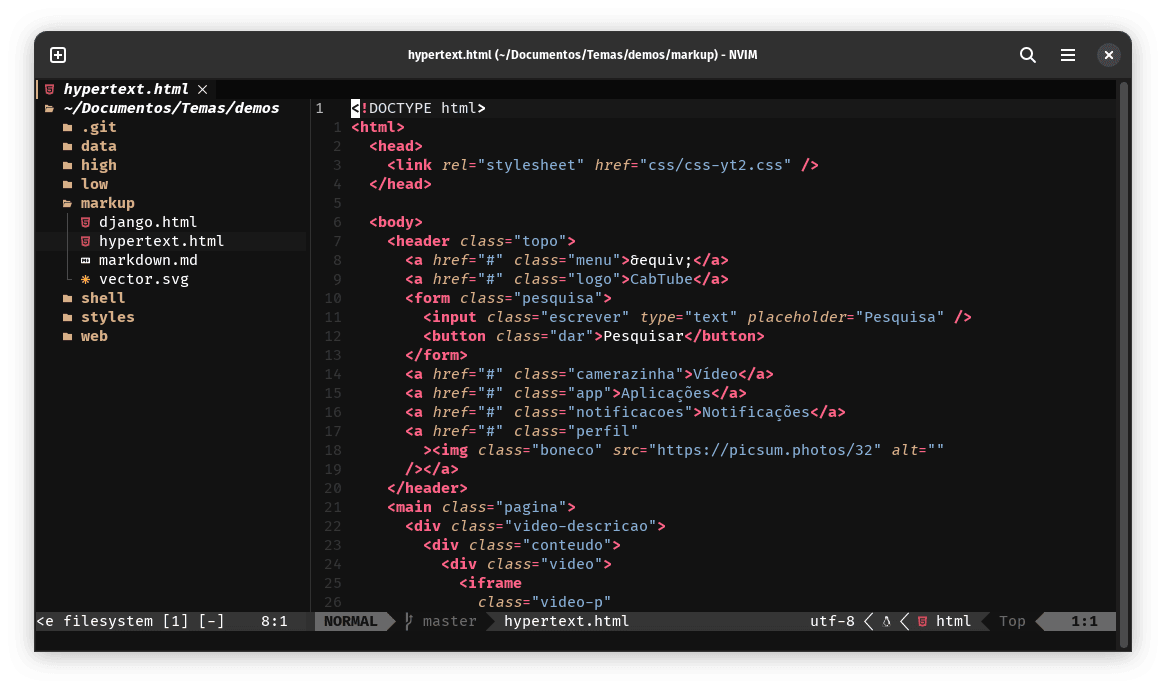The height and width of the screenshot is (689, 1166).
Task: Click the header class="topo" line
Action: (481, 241)
